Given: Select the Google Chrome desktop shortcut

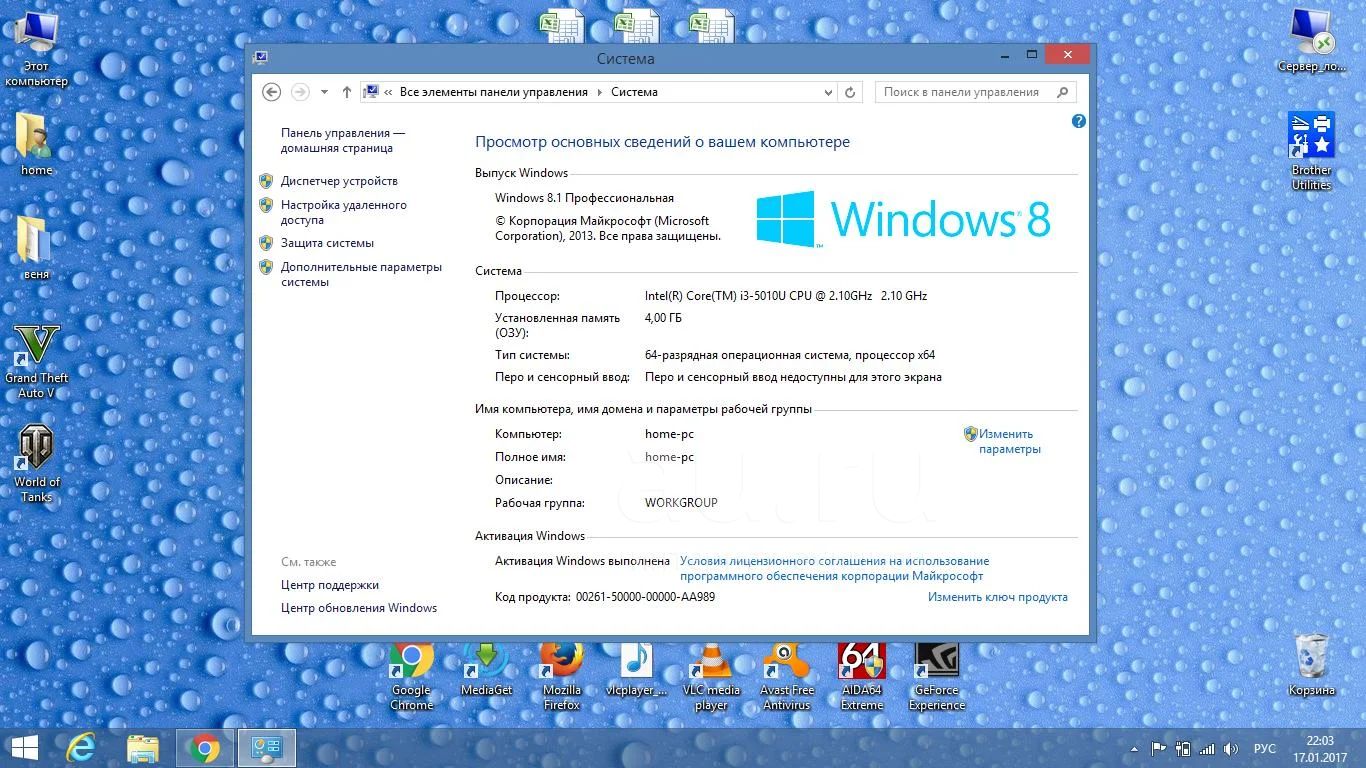Looking at the screenshot, I should click(411, 677).
